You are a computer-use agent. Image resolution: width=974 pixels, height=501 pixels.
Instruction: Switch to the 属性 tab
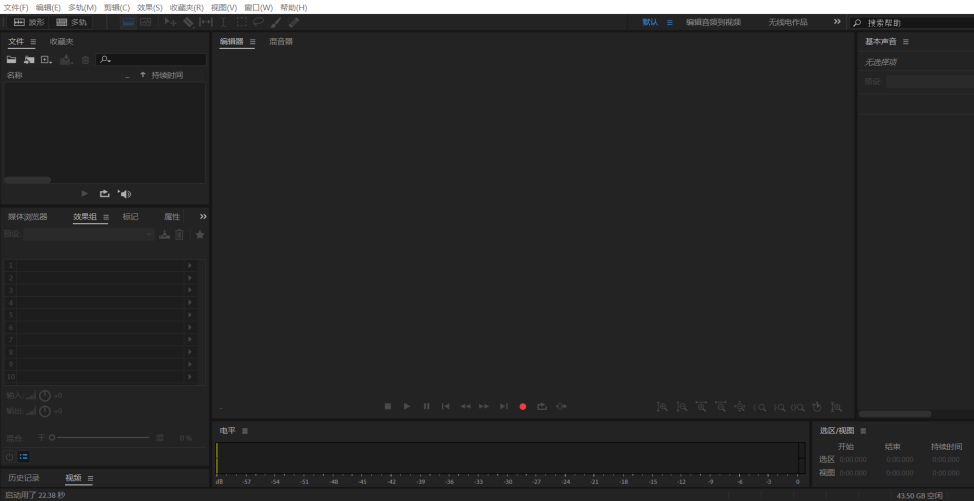[172, 217]
